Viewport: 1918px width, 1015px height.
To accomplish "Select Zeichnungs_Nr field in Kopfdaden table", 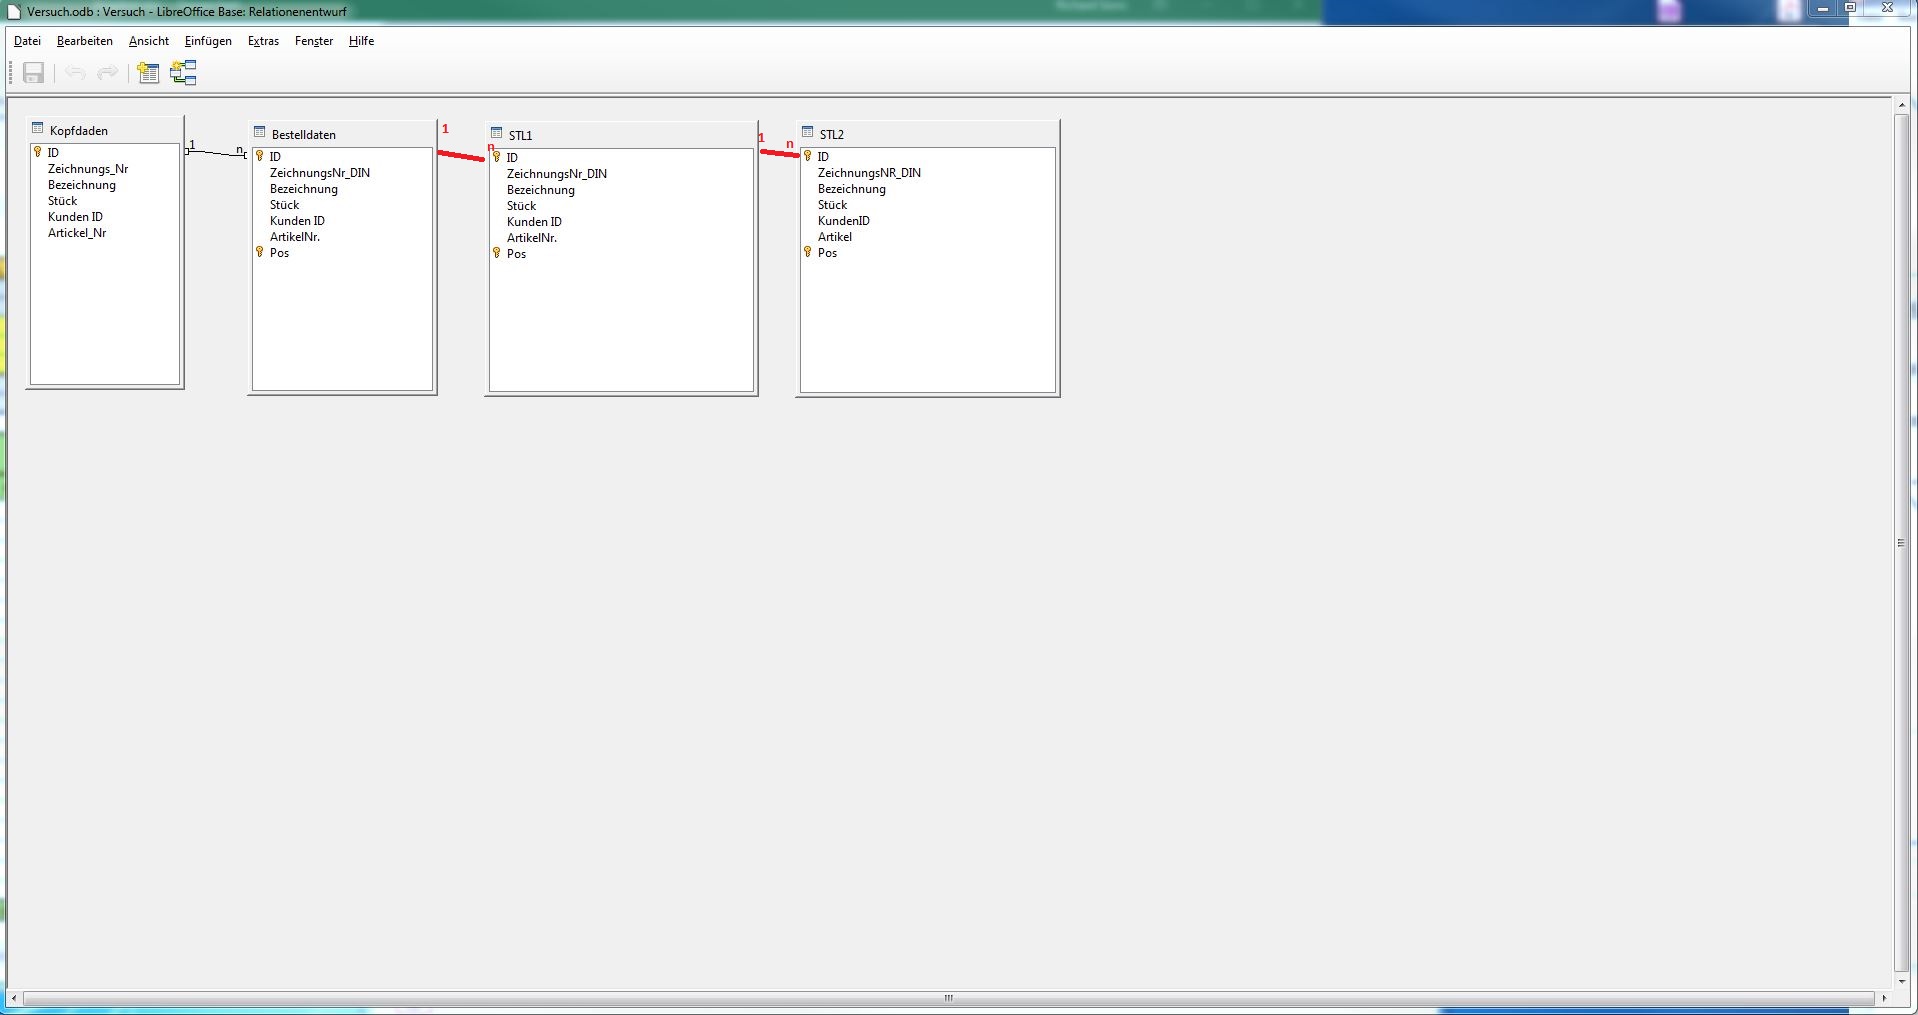I will (88, 169).
